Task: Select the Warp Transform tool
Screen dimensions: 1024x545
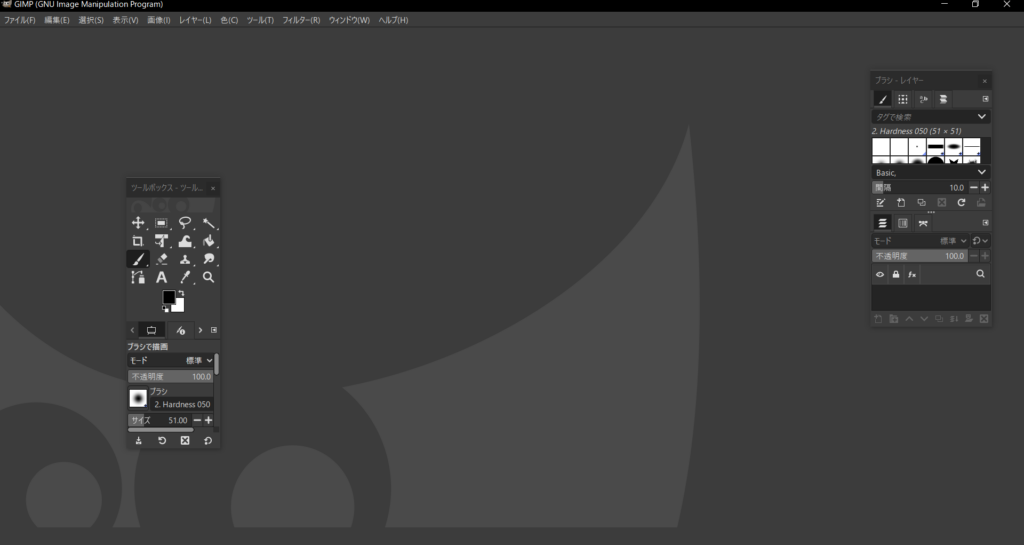Action: tap(185, 241)
